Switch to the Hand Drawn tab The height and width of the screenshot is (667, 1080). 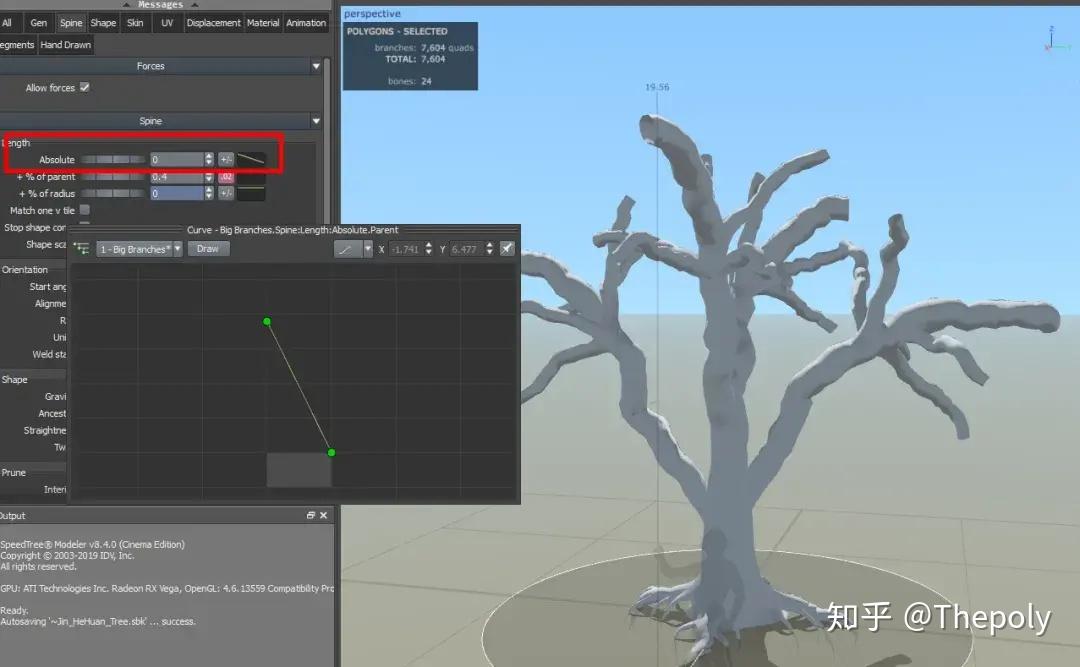65,45
